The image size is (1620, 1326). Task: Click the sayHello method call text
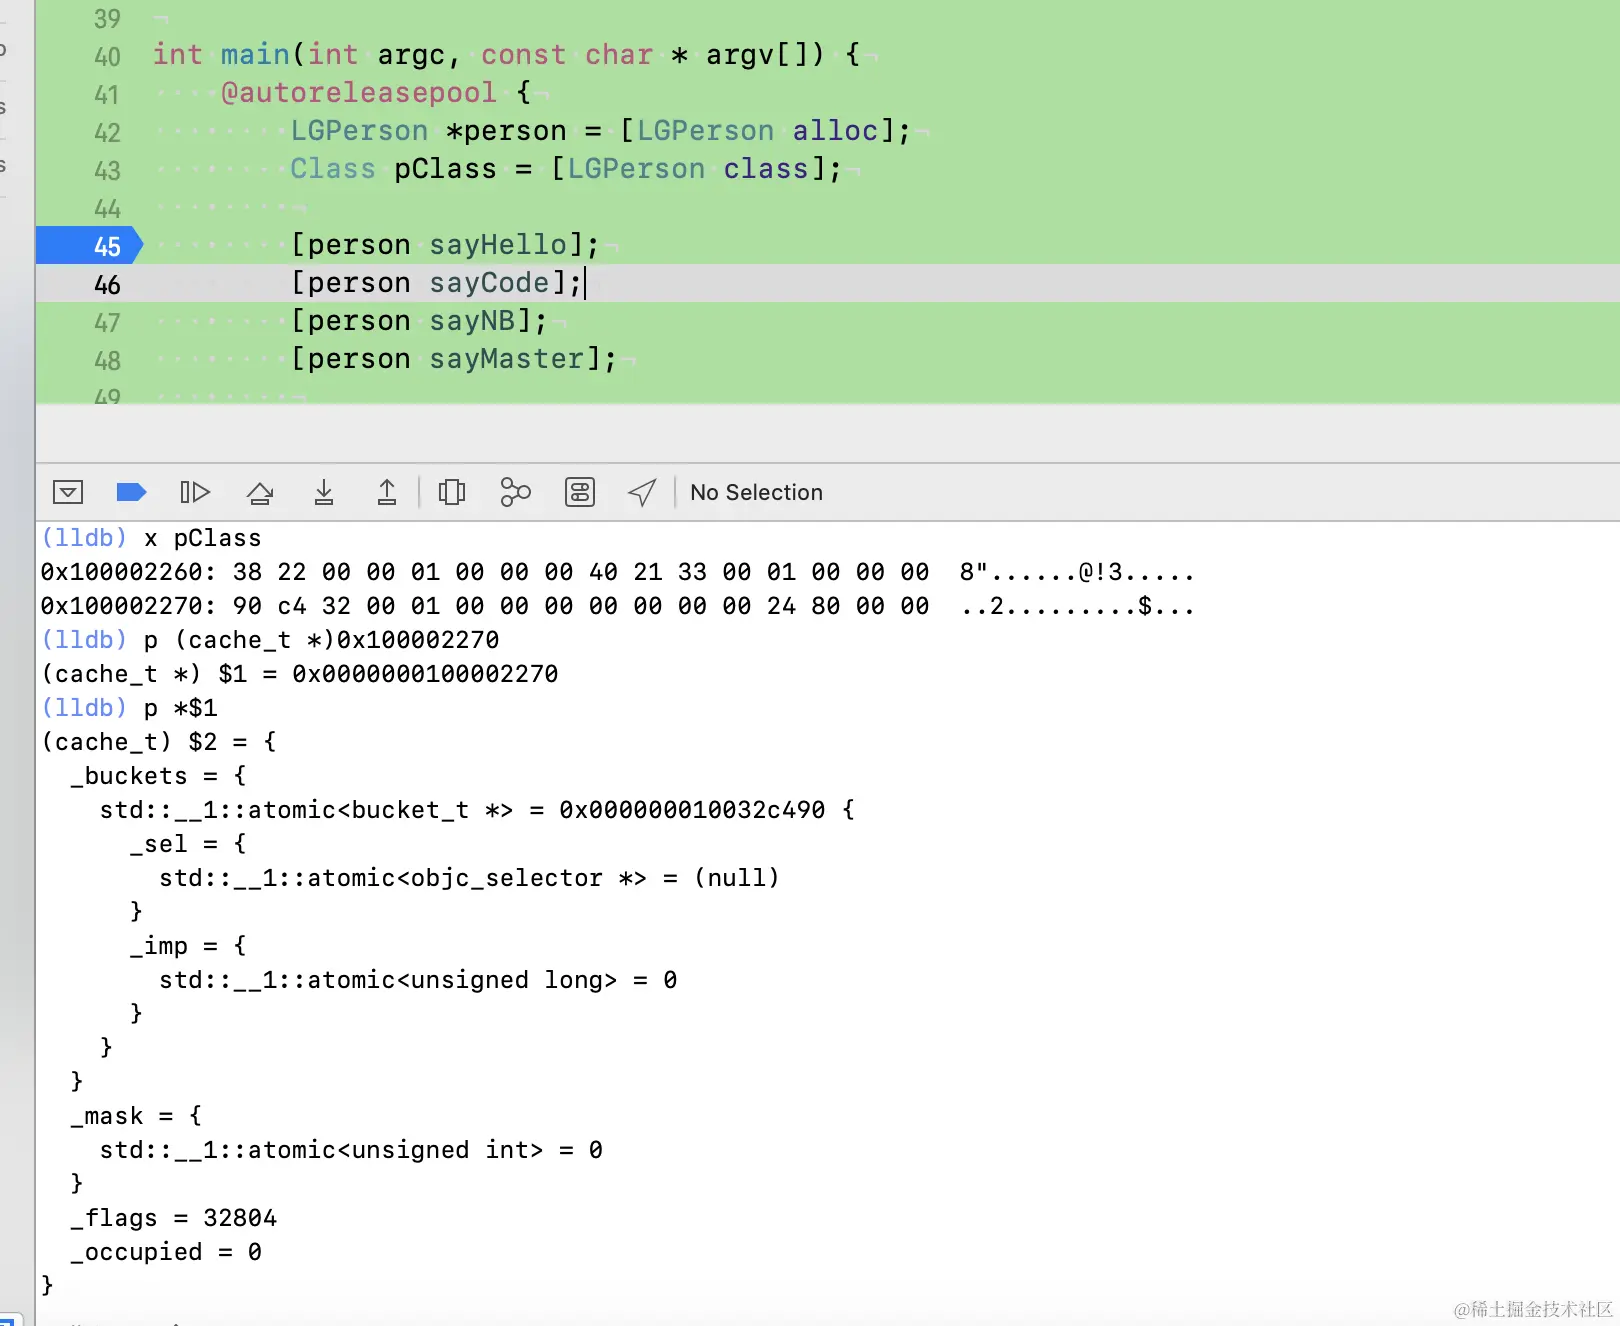point(499,245)
